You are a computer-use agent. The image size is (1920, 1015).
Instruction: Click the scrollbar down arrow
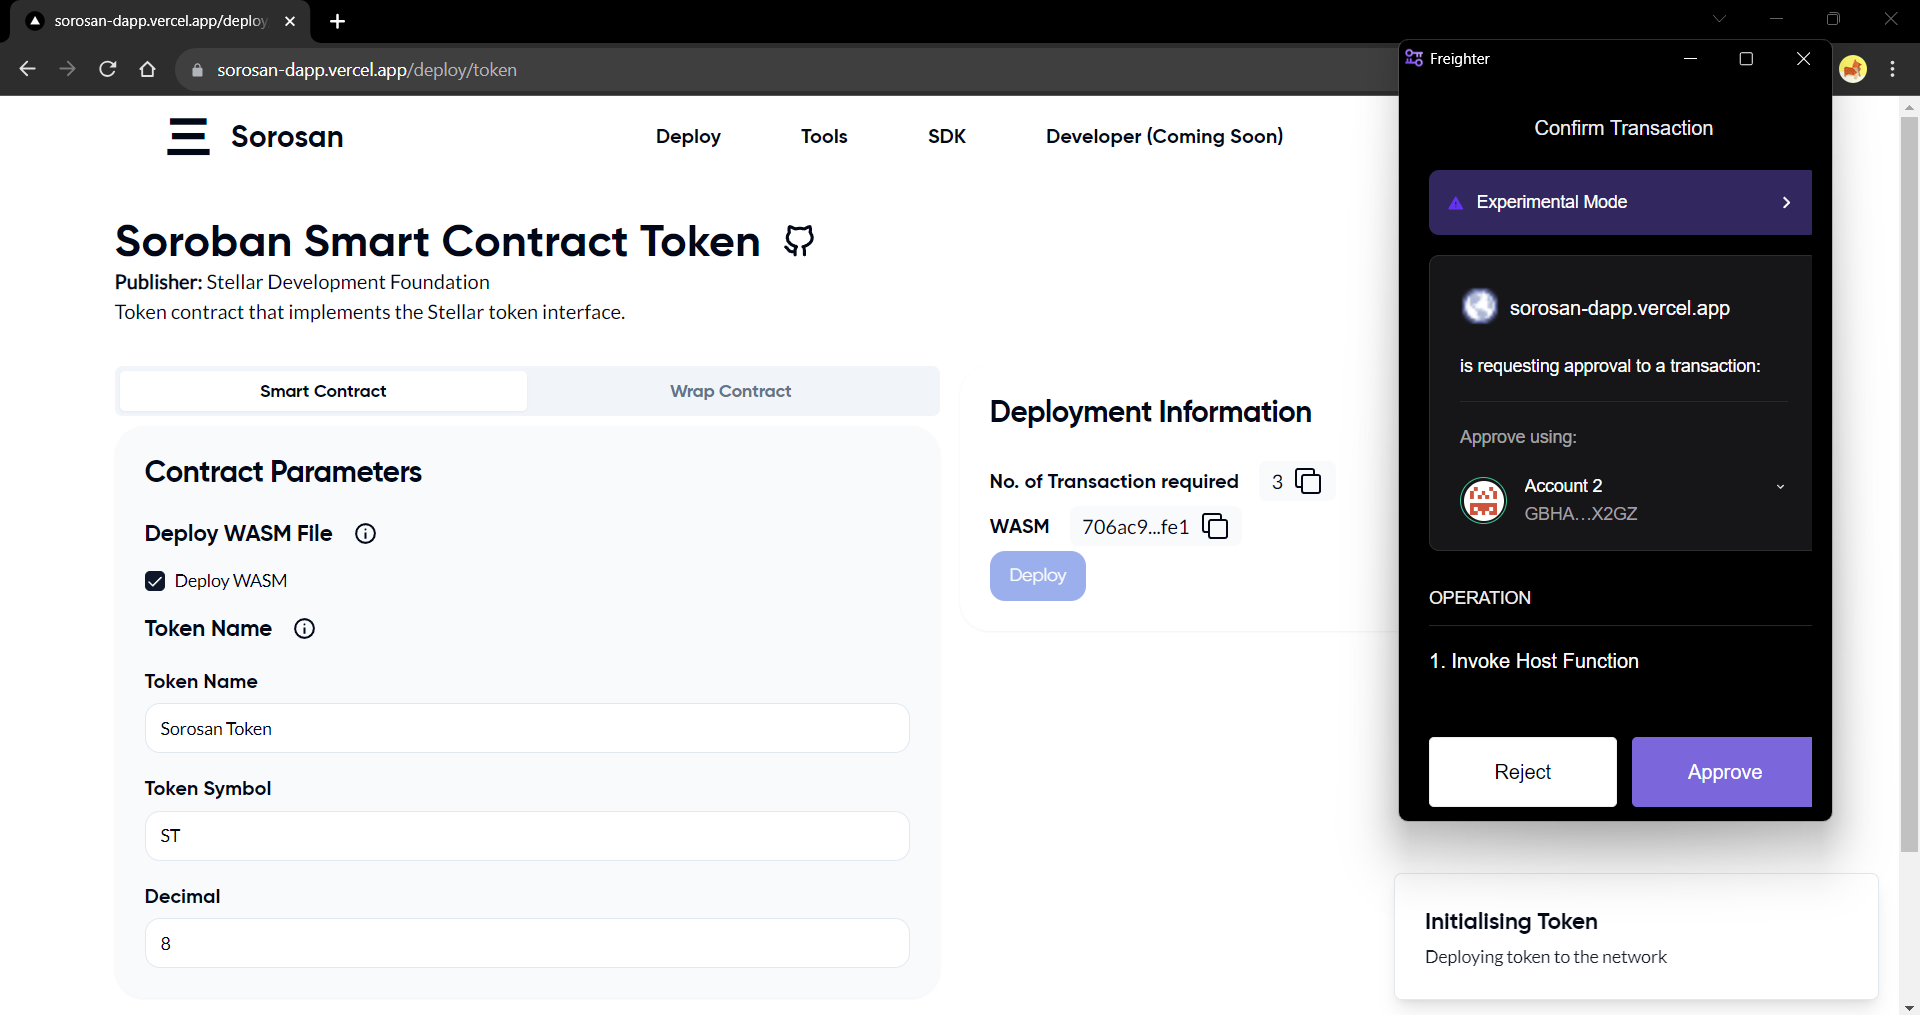1909,1007
